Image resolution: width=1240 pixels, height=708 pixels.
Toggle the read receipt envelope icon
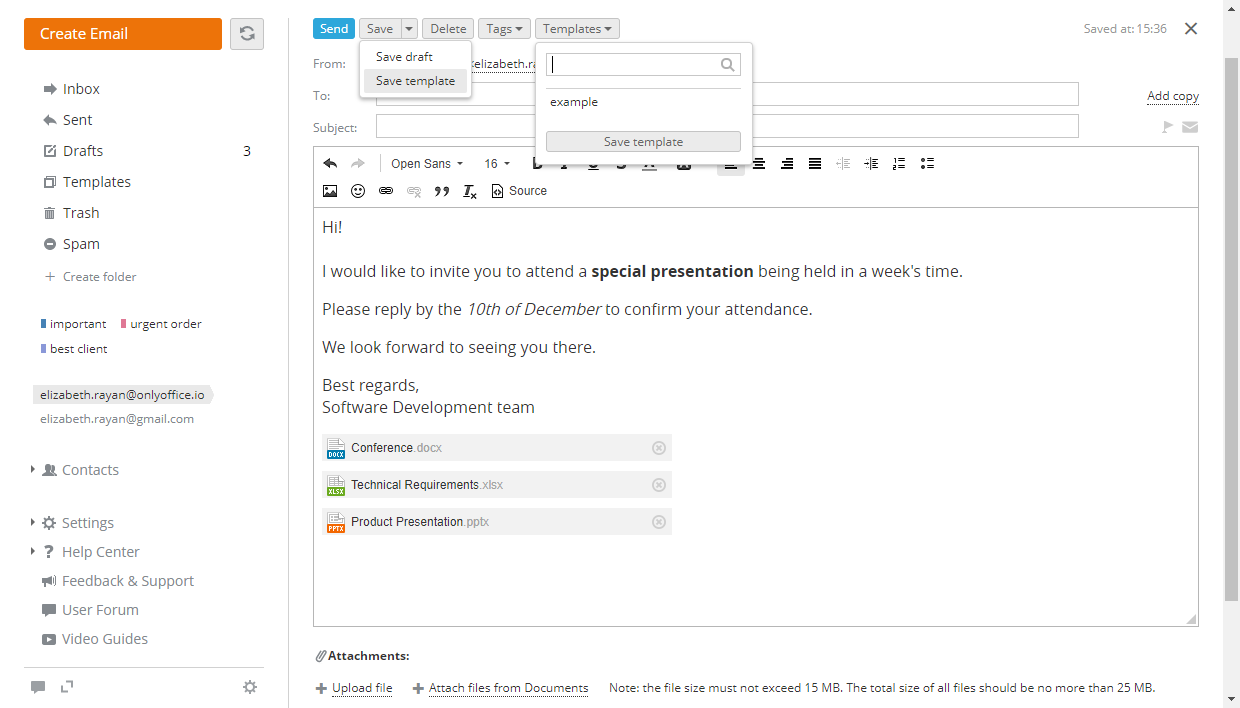[x=1190, y=127]
